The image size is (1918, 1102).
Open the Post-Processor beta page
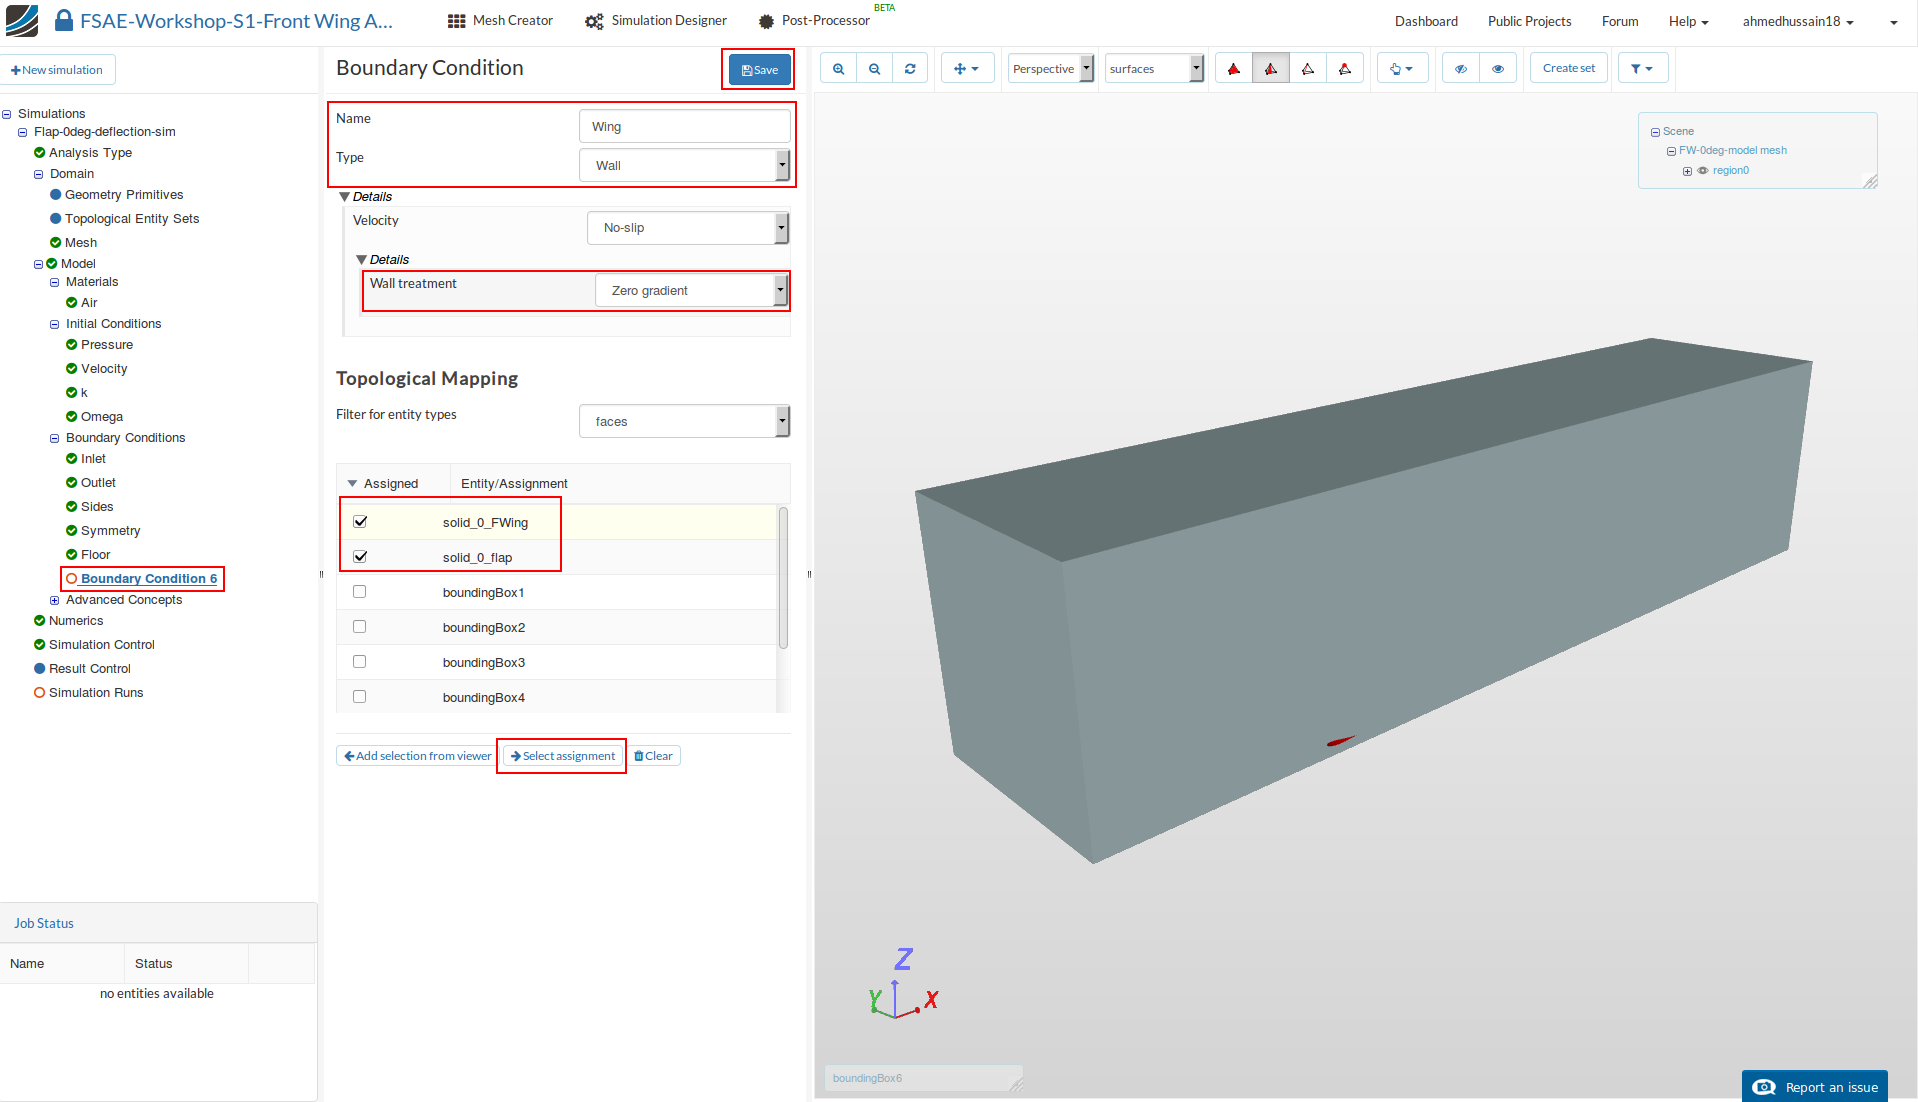(818, 20)
